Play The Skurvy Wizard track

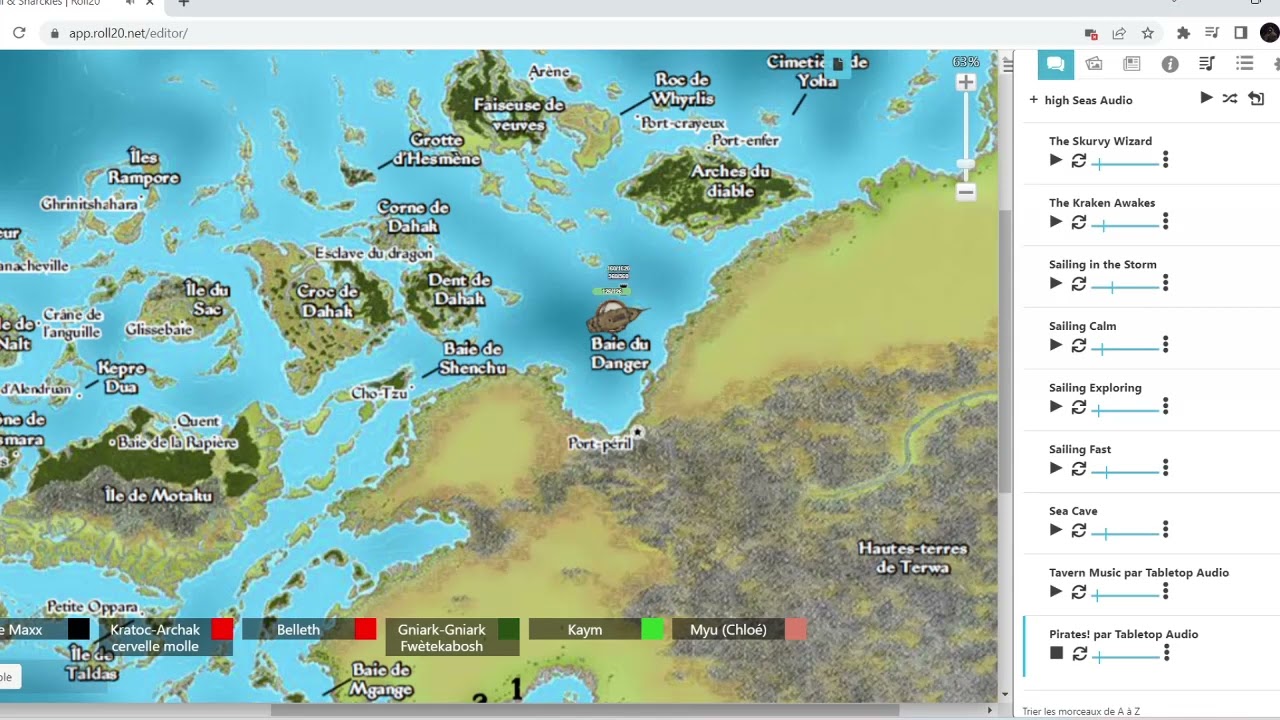(x=1056, y=160)
